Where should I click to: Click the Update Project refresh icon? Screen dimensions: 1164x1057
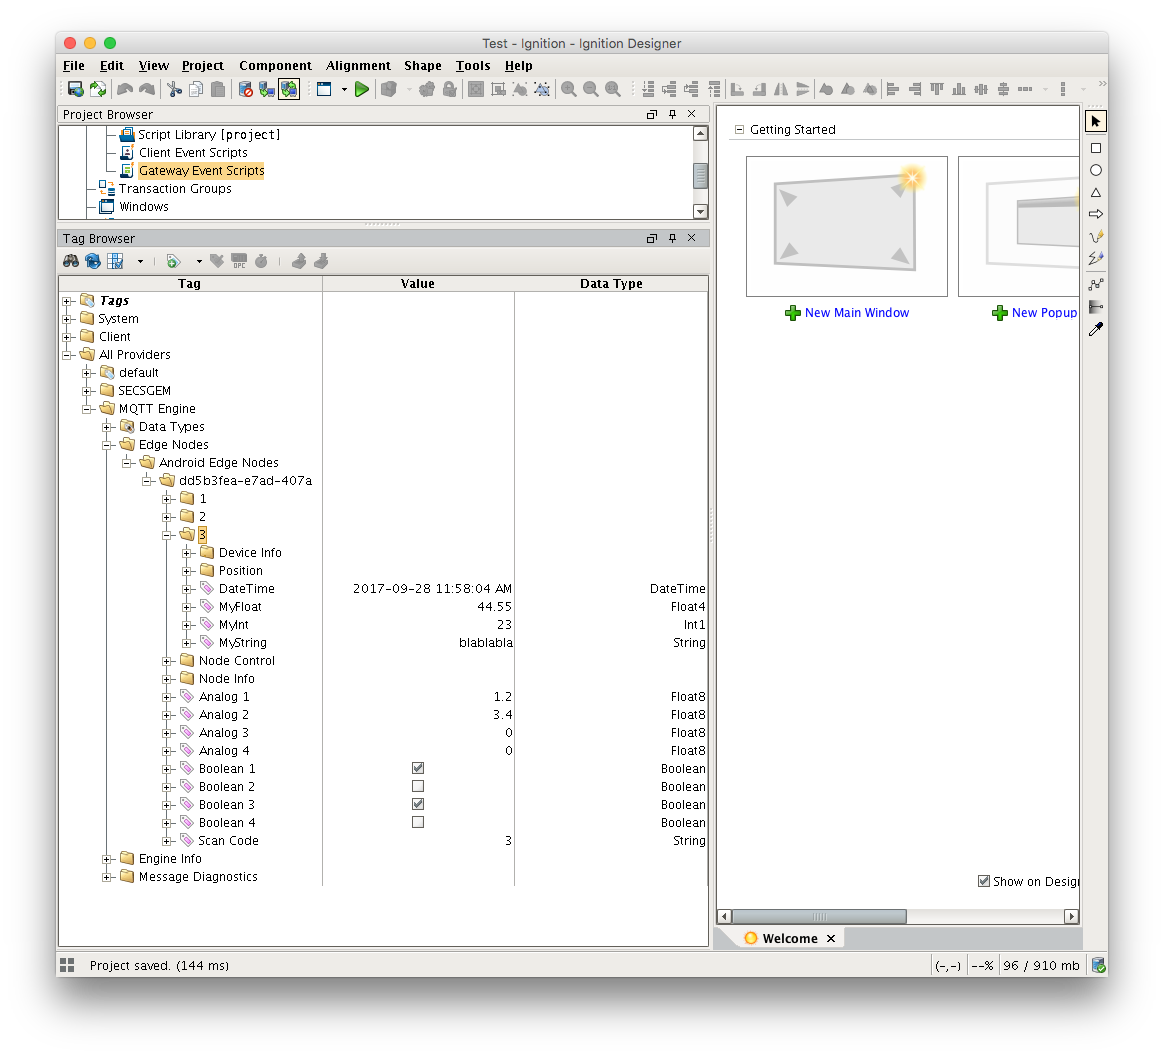click(x=98, y=89)
